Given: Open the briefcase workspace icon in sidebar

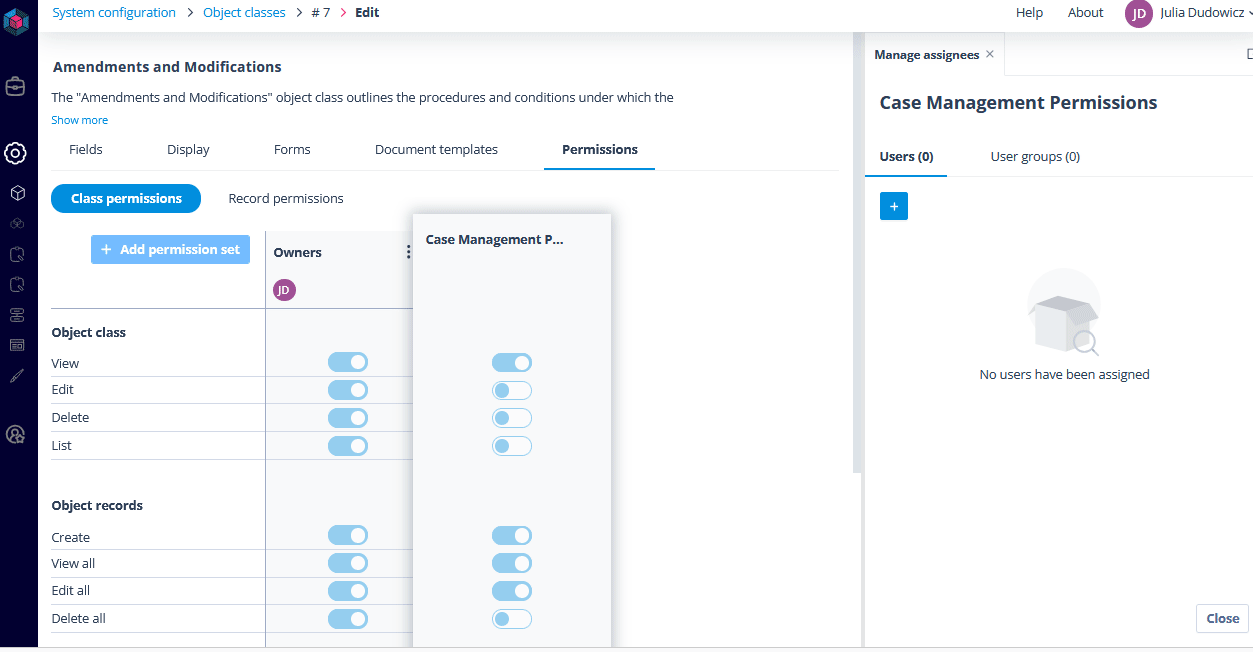Looking at the screenshot, I should 16,86.
